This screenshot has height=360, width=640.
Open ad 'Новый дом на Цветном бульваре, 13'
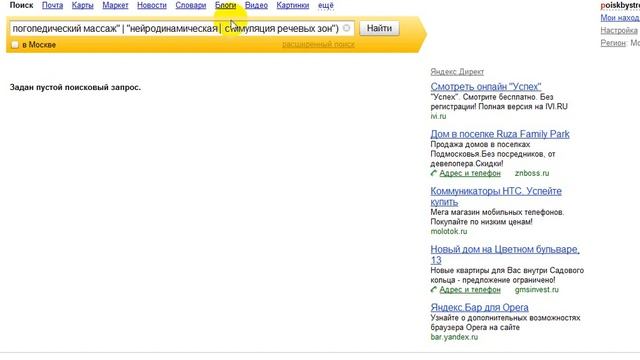point(505,254)
